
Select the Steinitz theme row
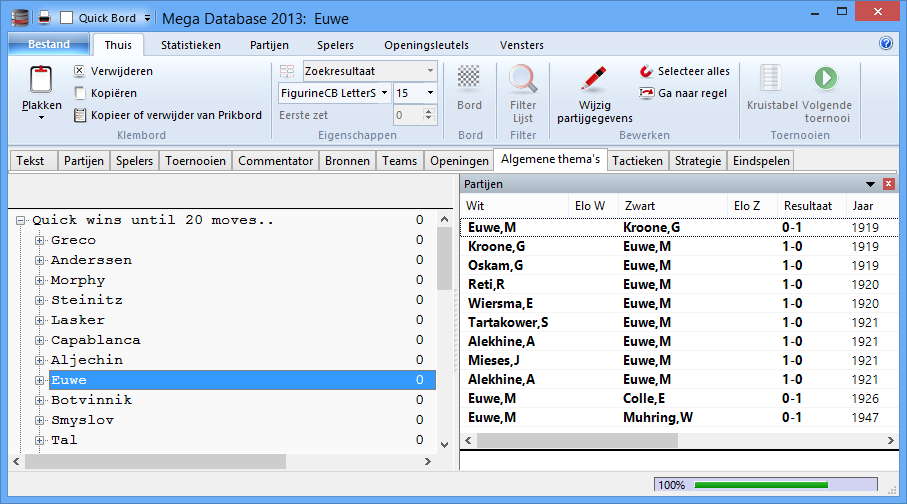tap(242, 300)
